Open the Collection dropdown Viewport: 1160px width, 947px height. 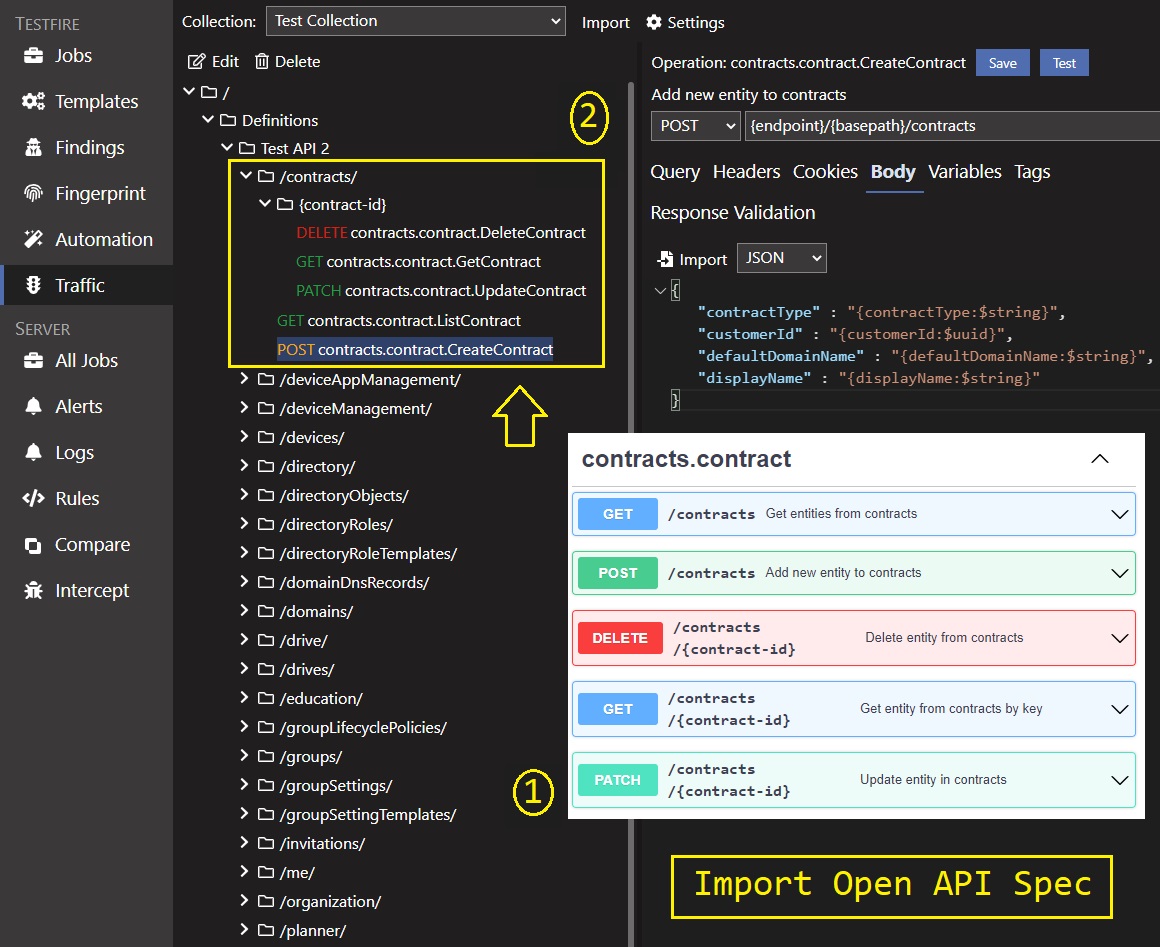pyautogui.click(x=416, y=21)
